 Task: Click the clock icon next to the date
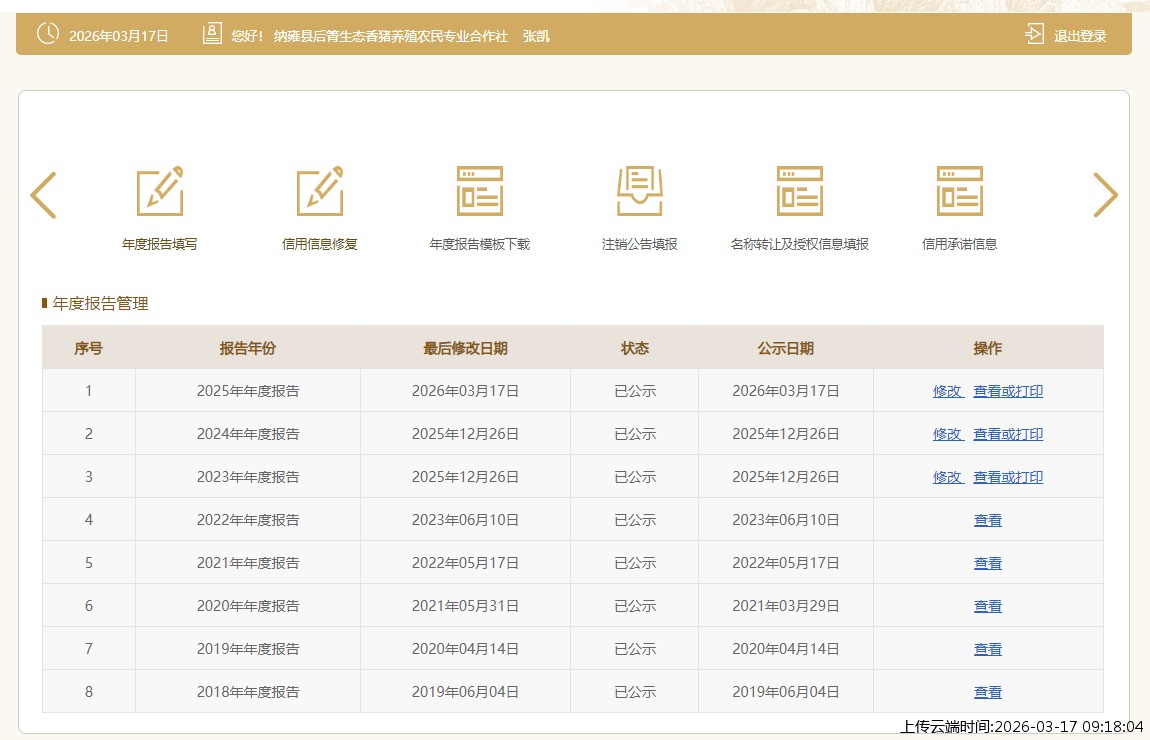tap(47, 35)
